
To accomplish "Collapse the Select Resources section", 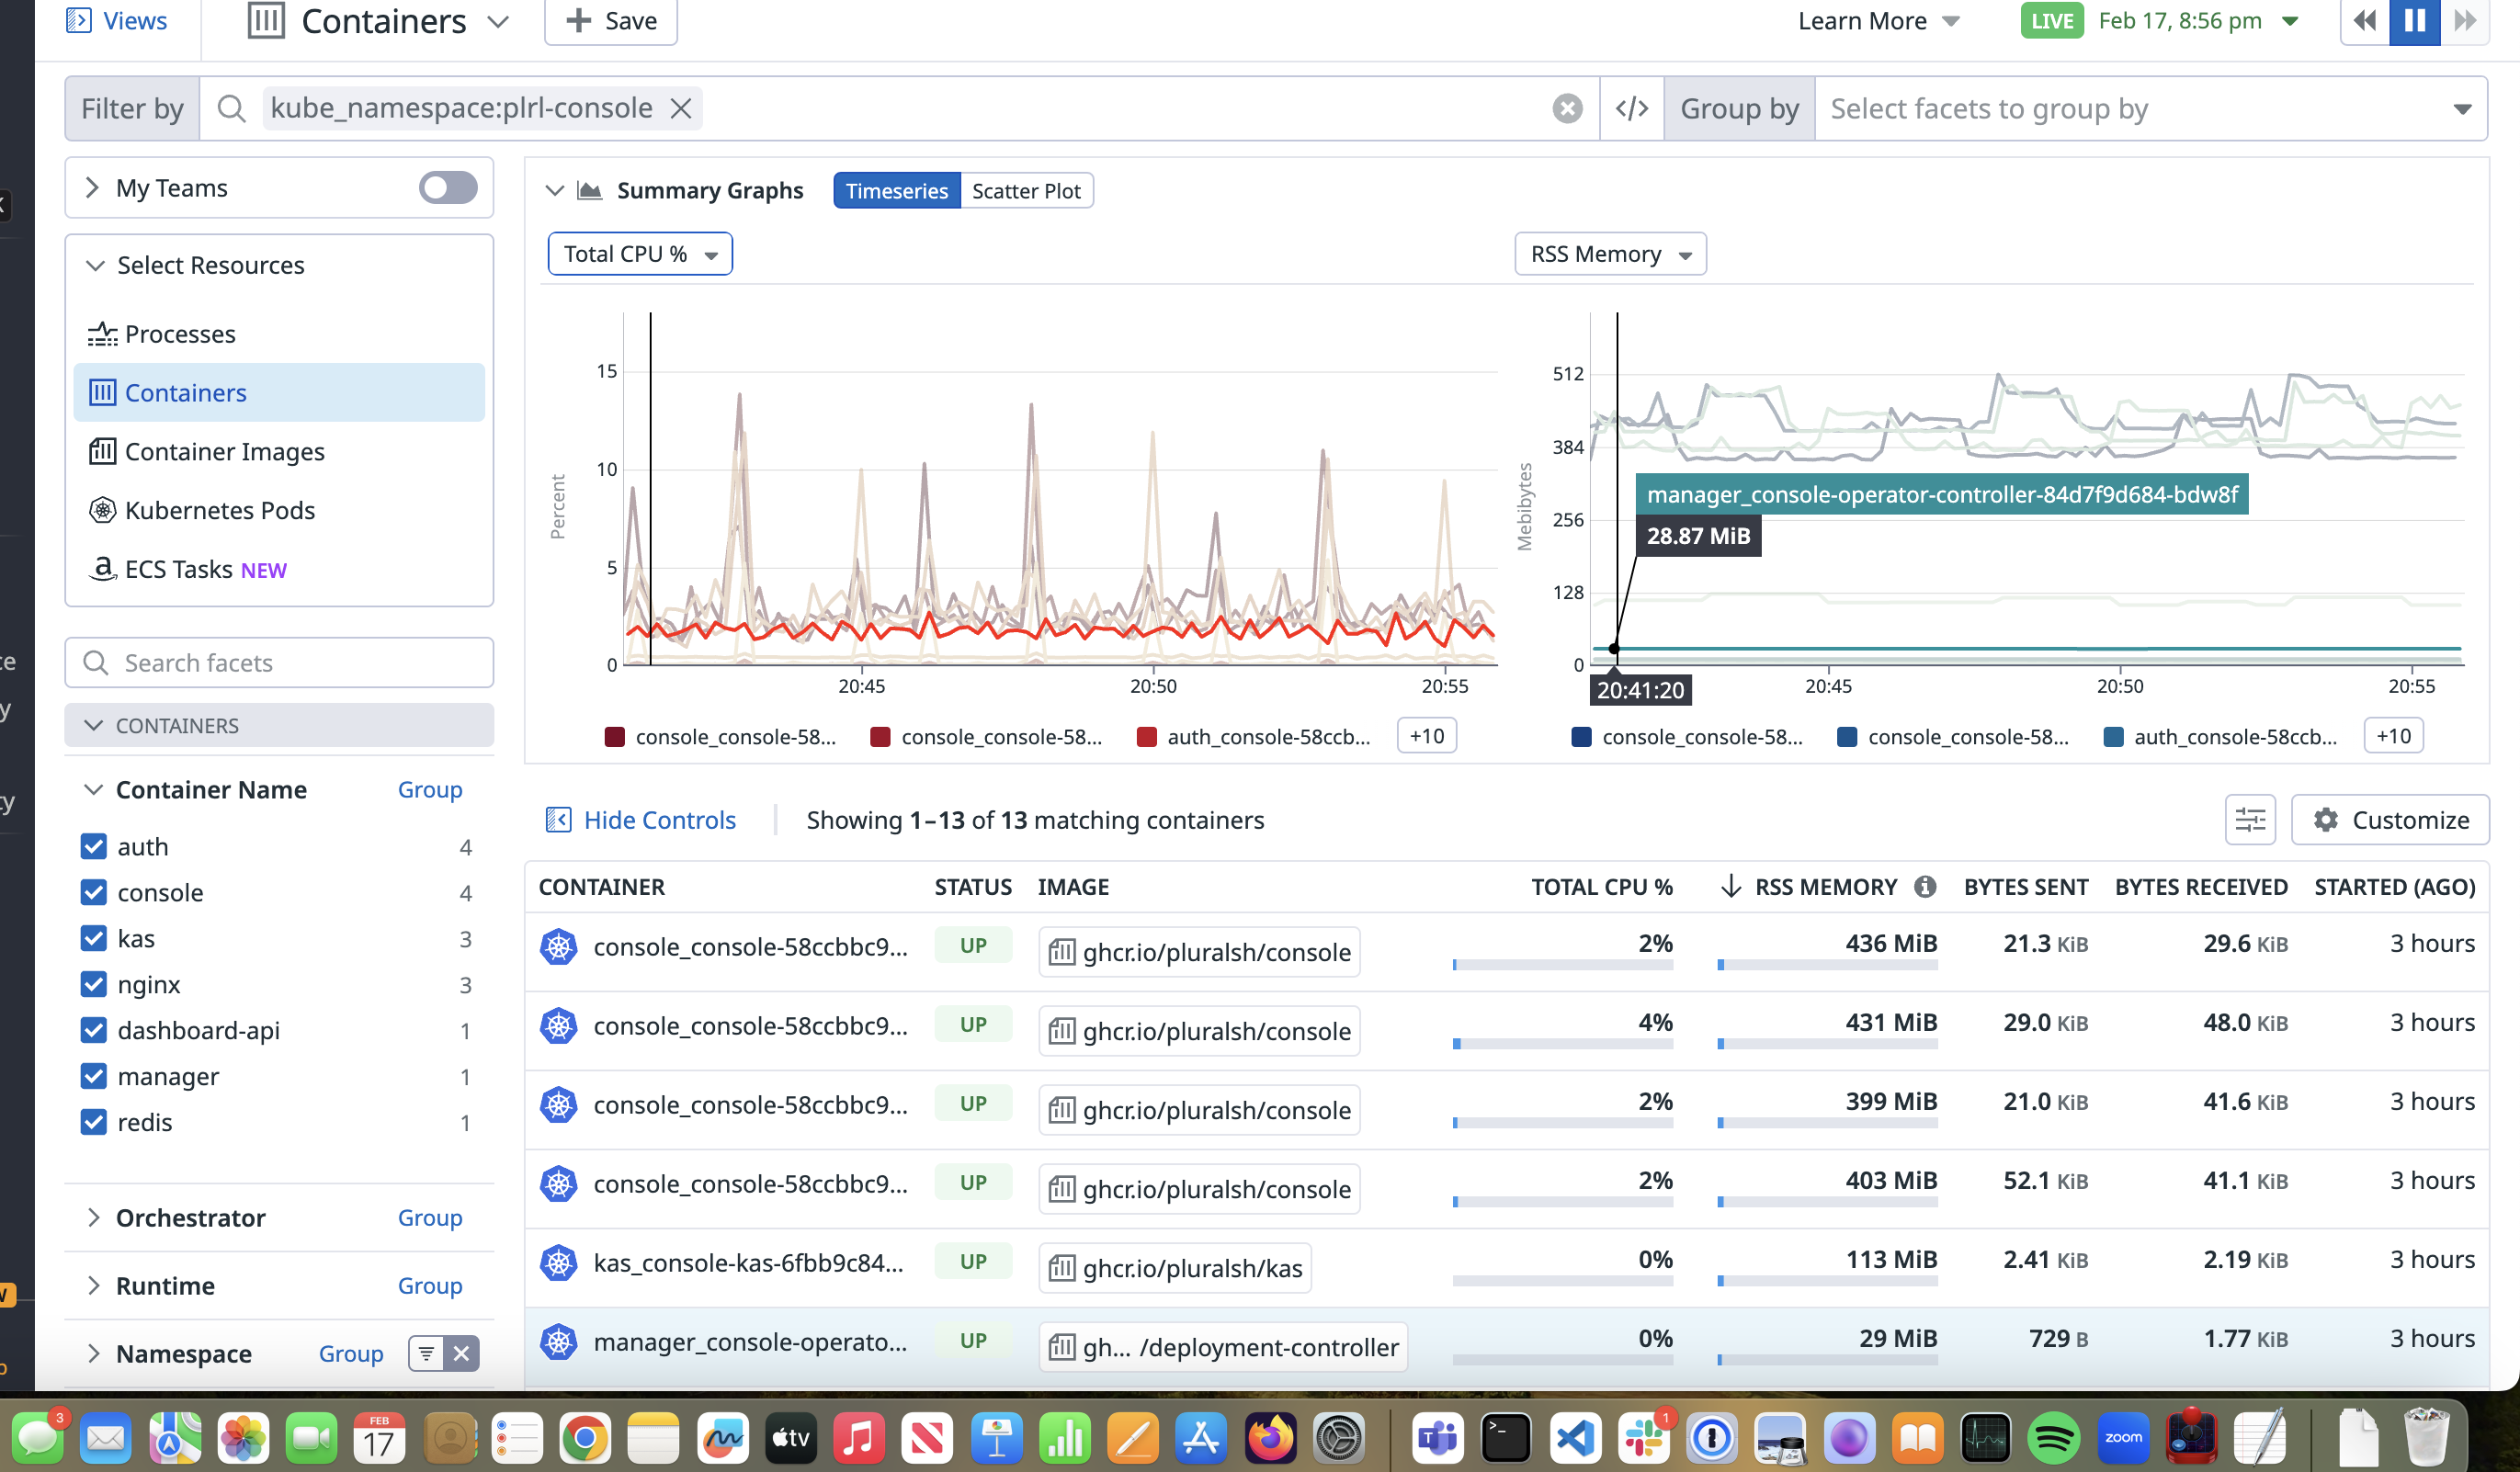I will click(x=95, y=265).
